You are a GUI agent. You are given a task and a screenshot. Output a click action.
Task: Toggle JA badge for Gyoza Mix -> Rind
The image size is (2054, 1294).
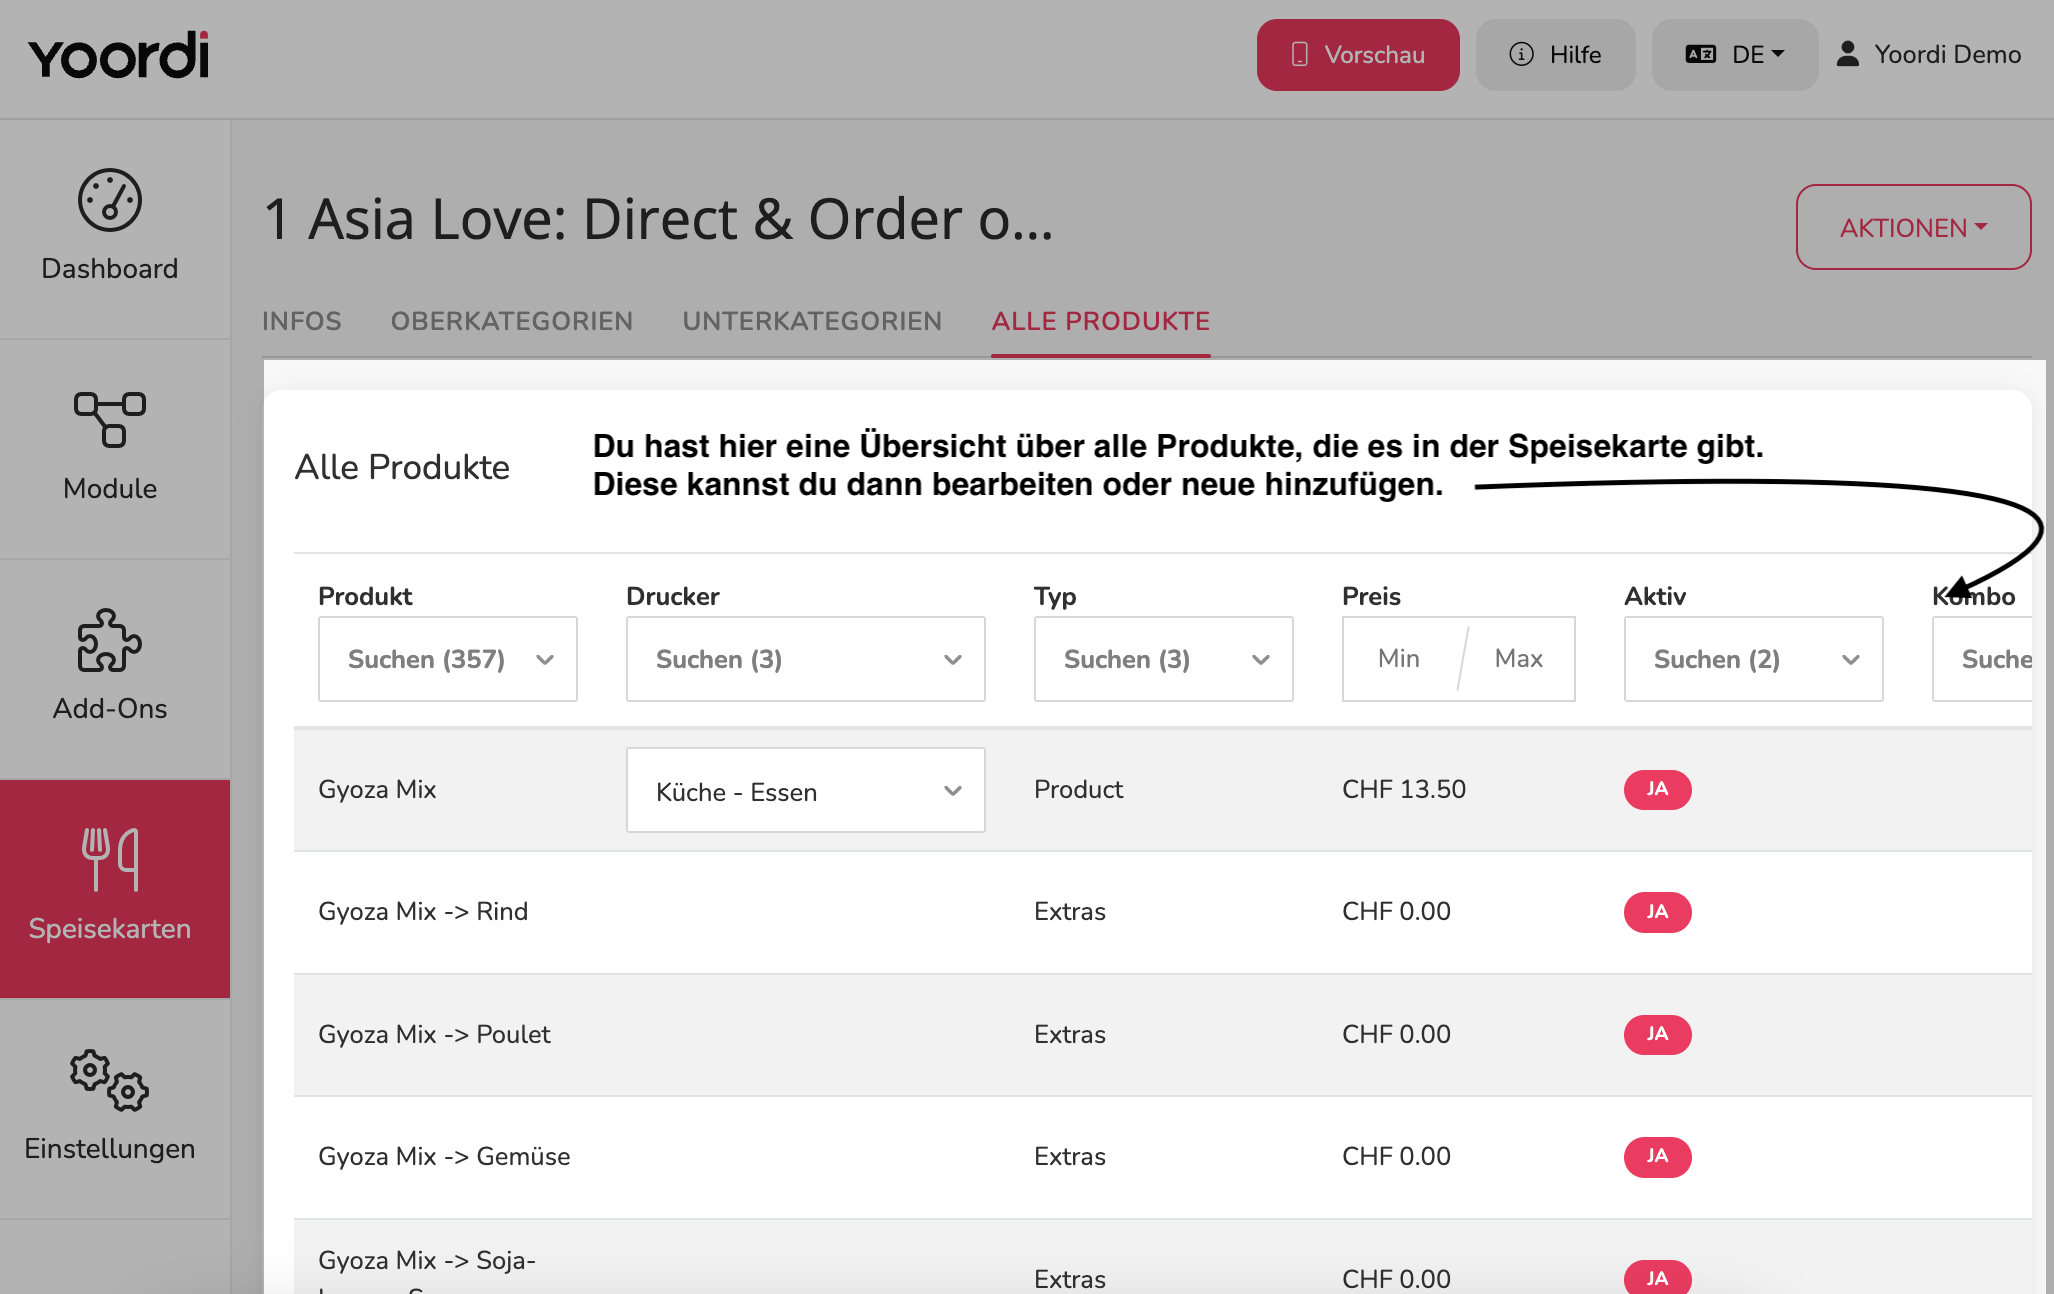point(1657,912)
